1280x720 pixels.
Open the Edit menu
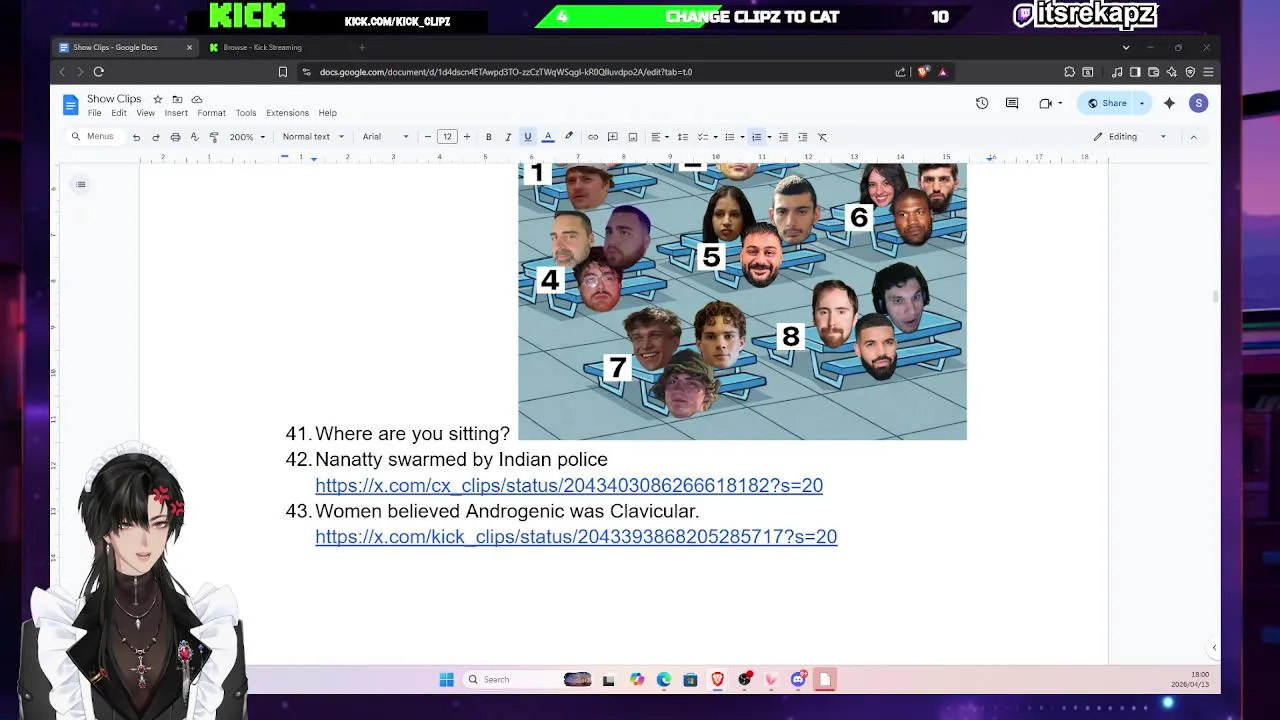tap(119, 113)
